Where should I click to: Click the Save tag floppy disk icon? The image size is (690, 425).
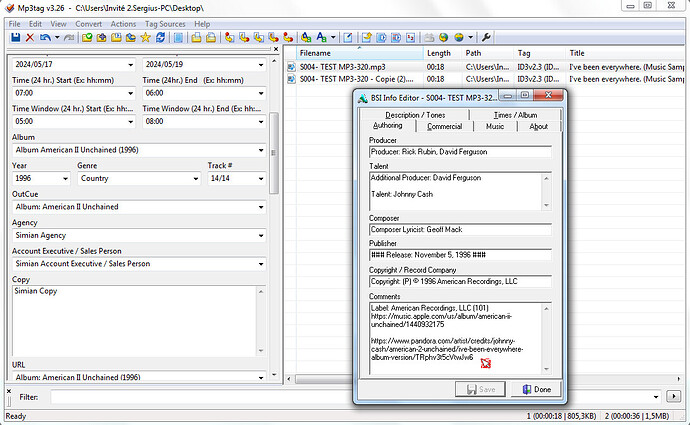pyautogui.click(x=15, y=38)
